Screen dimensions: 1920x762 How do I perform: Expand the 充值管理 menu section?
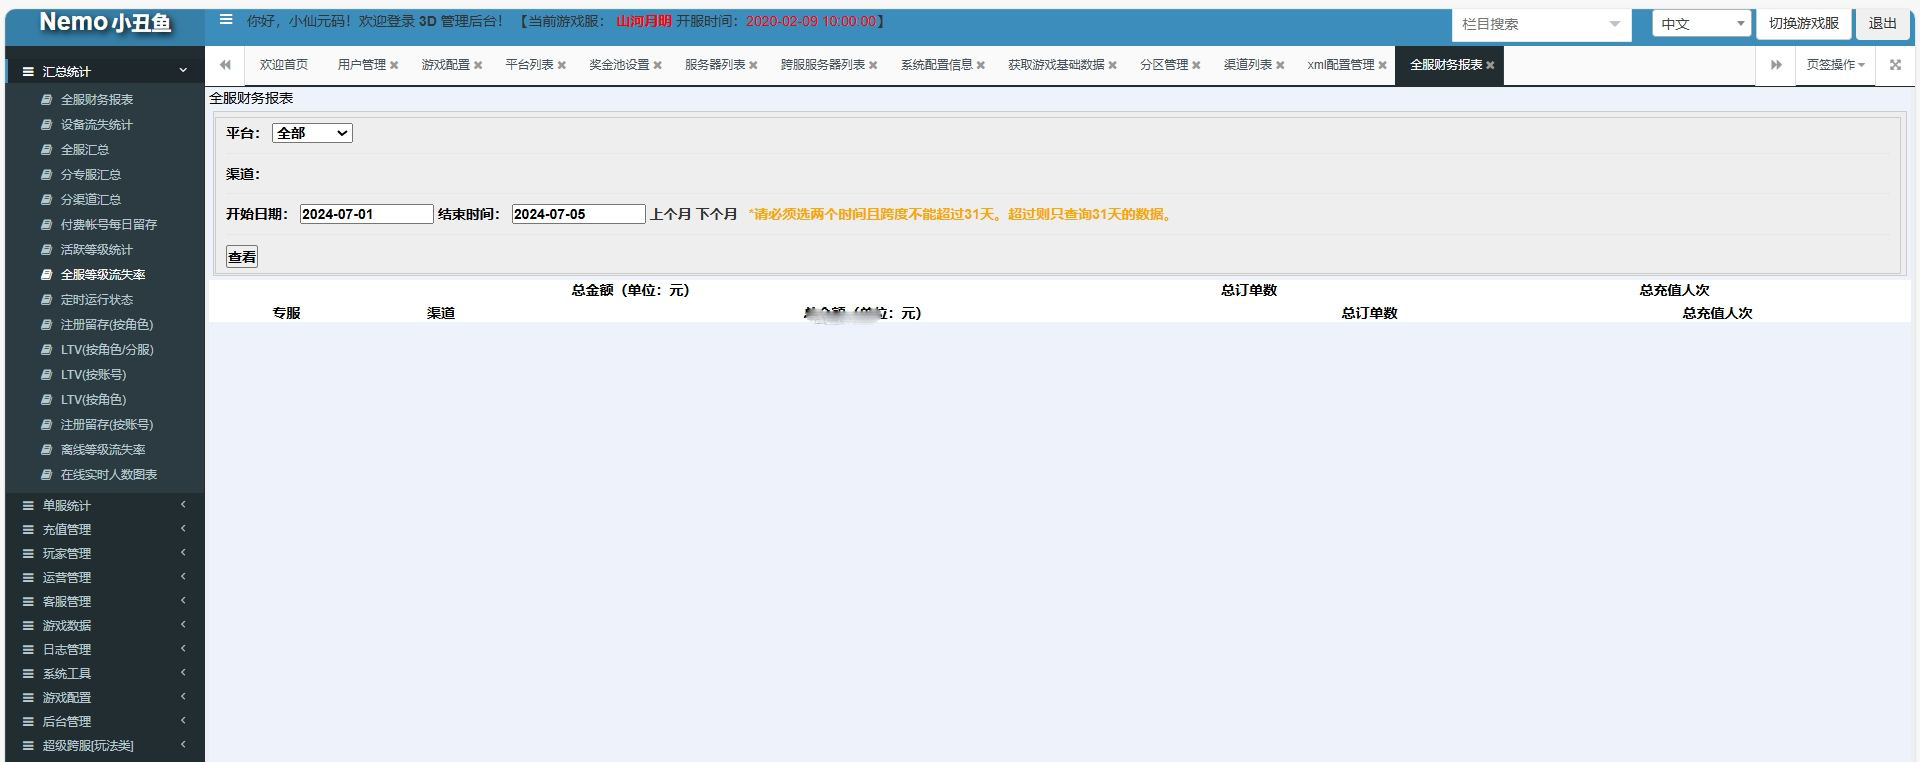coord(105,529)
